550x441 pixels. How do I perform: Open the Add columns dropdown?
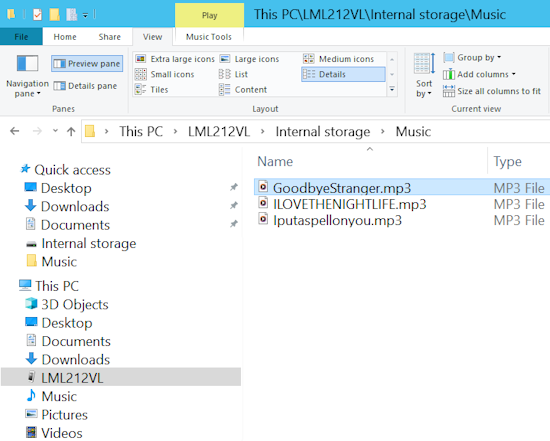[479, 74]
